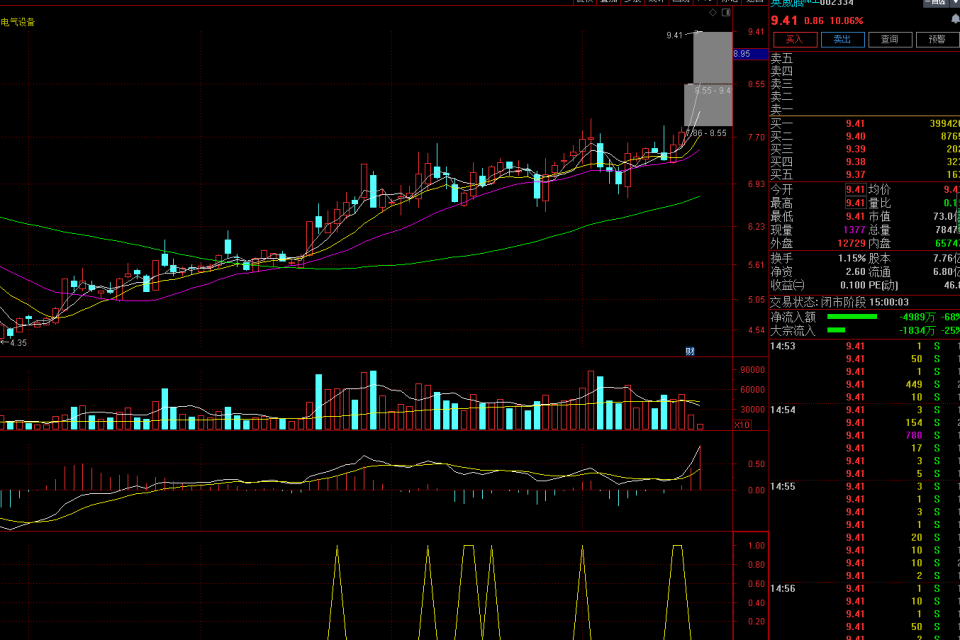
Task: Click the 10.06% change percentage
Action: click(846, 21)
